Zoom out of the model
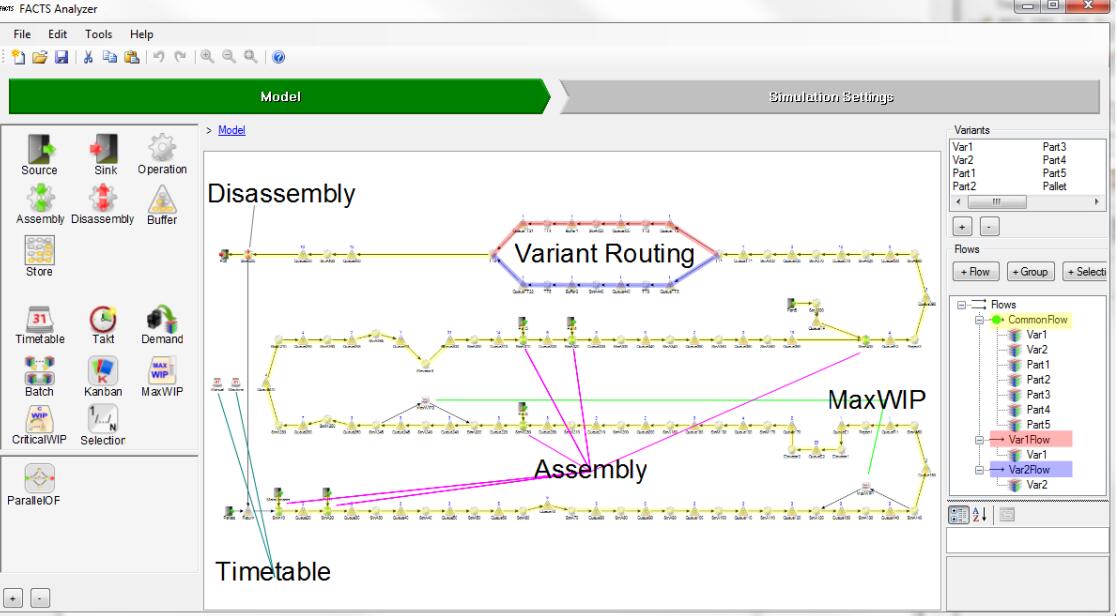 click(228, 57)
